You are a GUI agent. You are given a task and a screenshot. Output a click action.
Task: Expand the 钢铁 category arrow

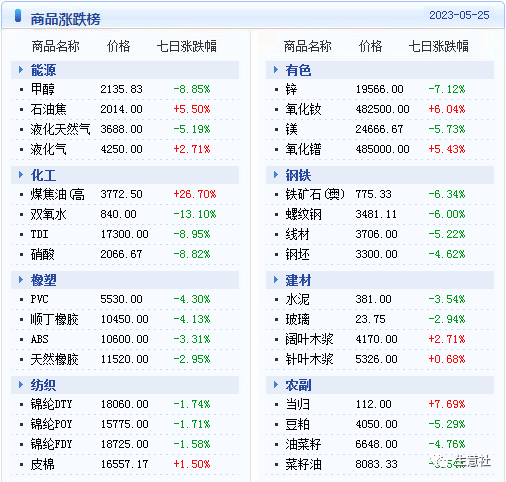pyautogui.click(x=276, y=175)
